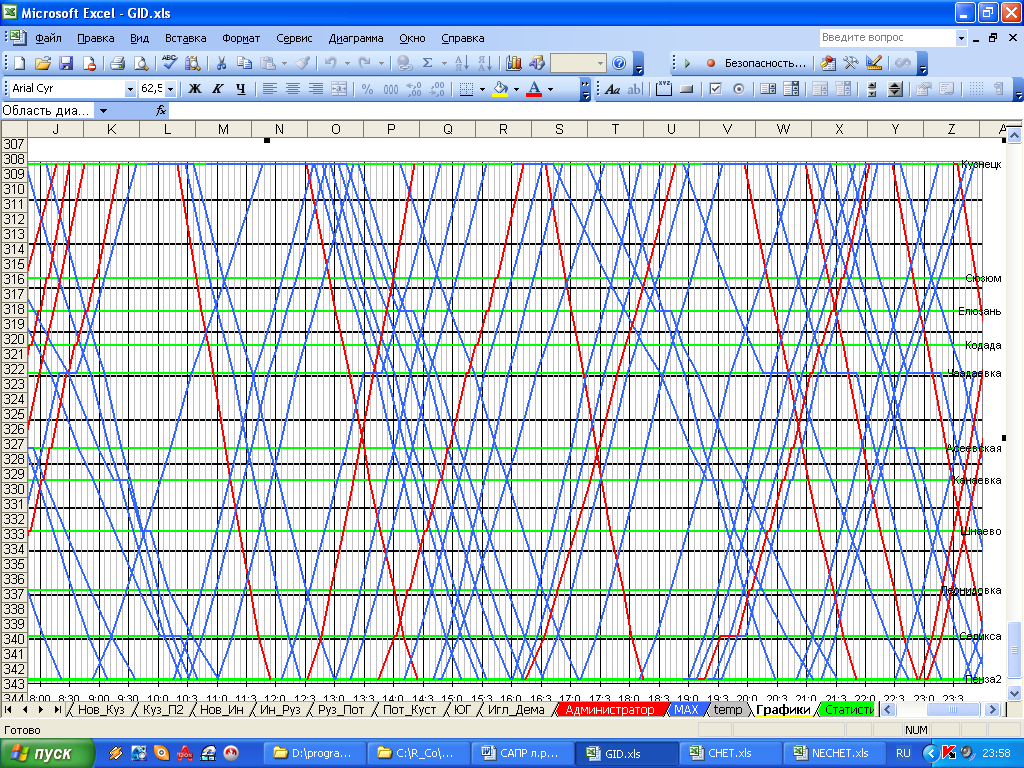Toggle Design Mode ruler icon
The height and width of the screenshot is (768, 1024).
pyautogui.click(x=874, y=63)
